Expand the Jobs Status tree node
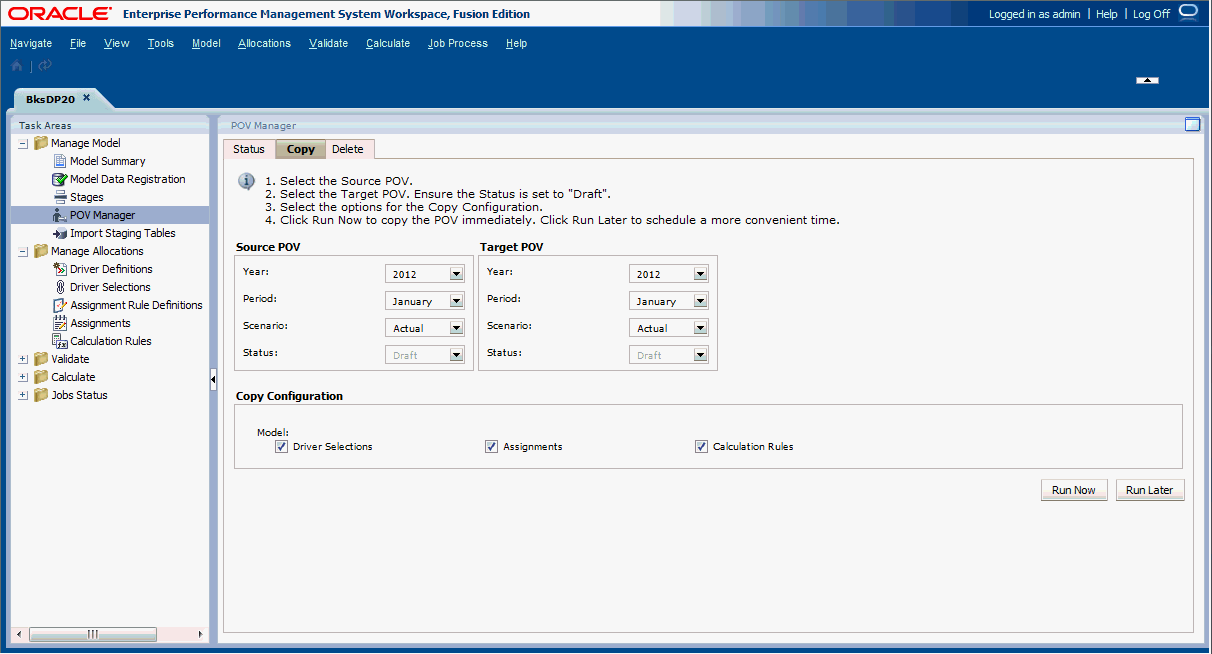Viewport: 1212px width, 654px height. coord(23,395)
